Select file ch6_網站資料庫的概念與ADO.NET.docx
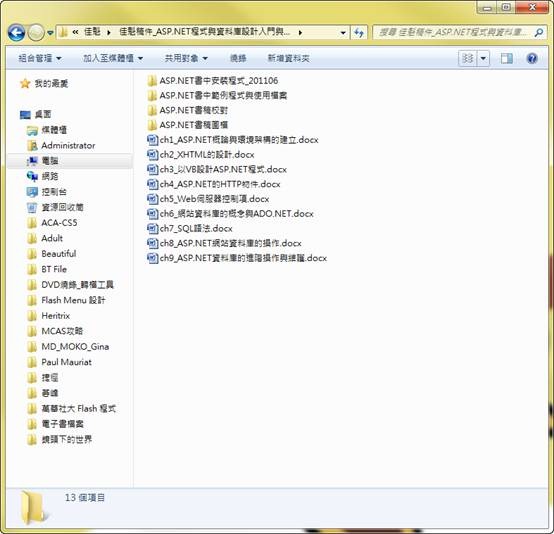The width and height of the screenshot is (554, 534). pos(230,214)
